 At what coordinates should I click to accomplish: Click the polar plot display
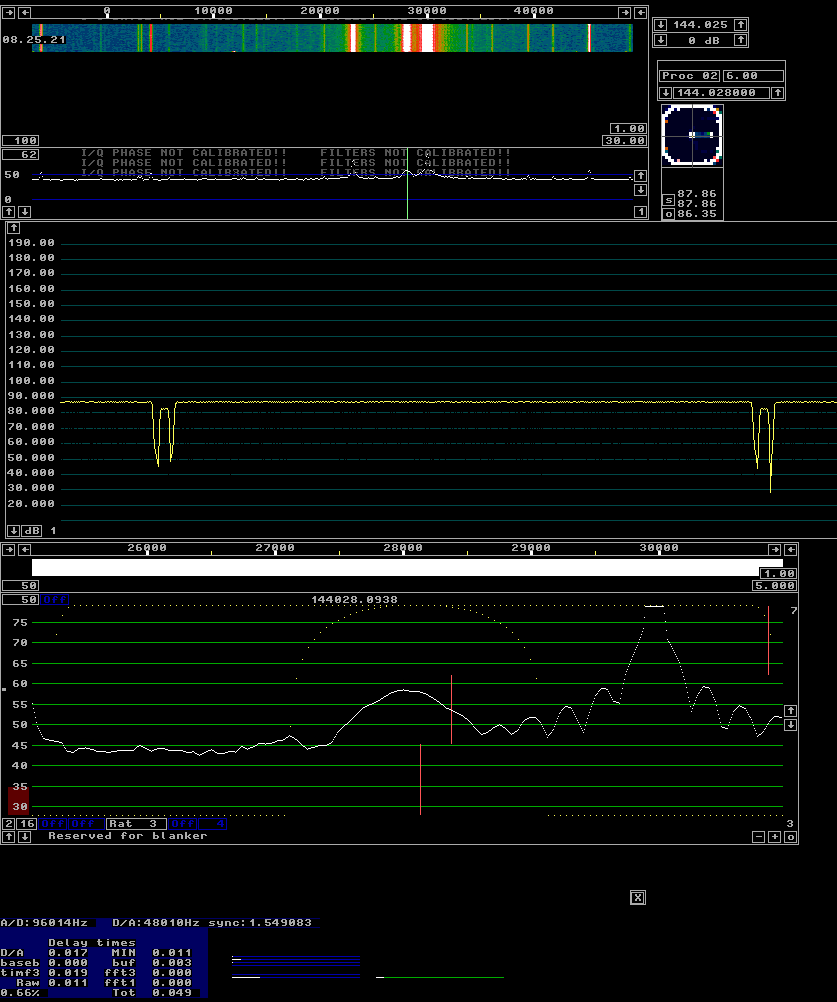coord(692,135)
